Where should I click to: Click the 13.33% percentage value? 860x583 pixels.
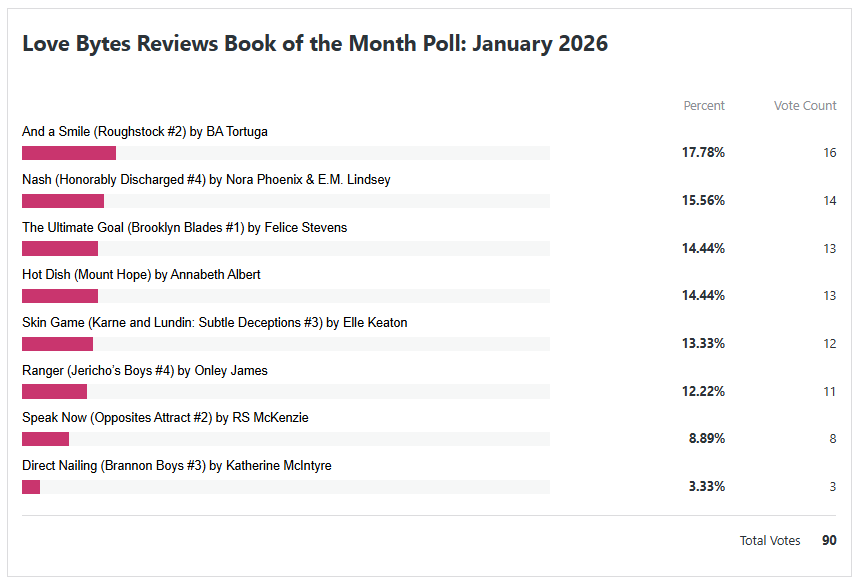click(703, 344)
